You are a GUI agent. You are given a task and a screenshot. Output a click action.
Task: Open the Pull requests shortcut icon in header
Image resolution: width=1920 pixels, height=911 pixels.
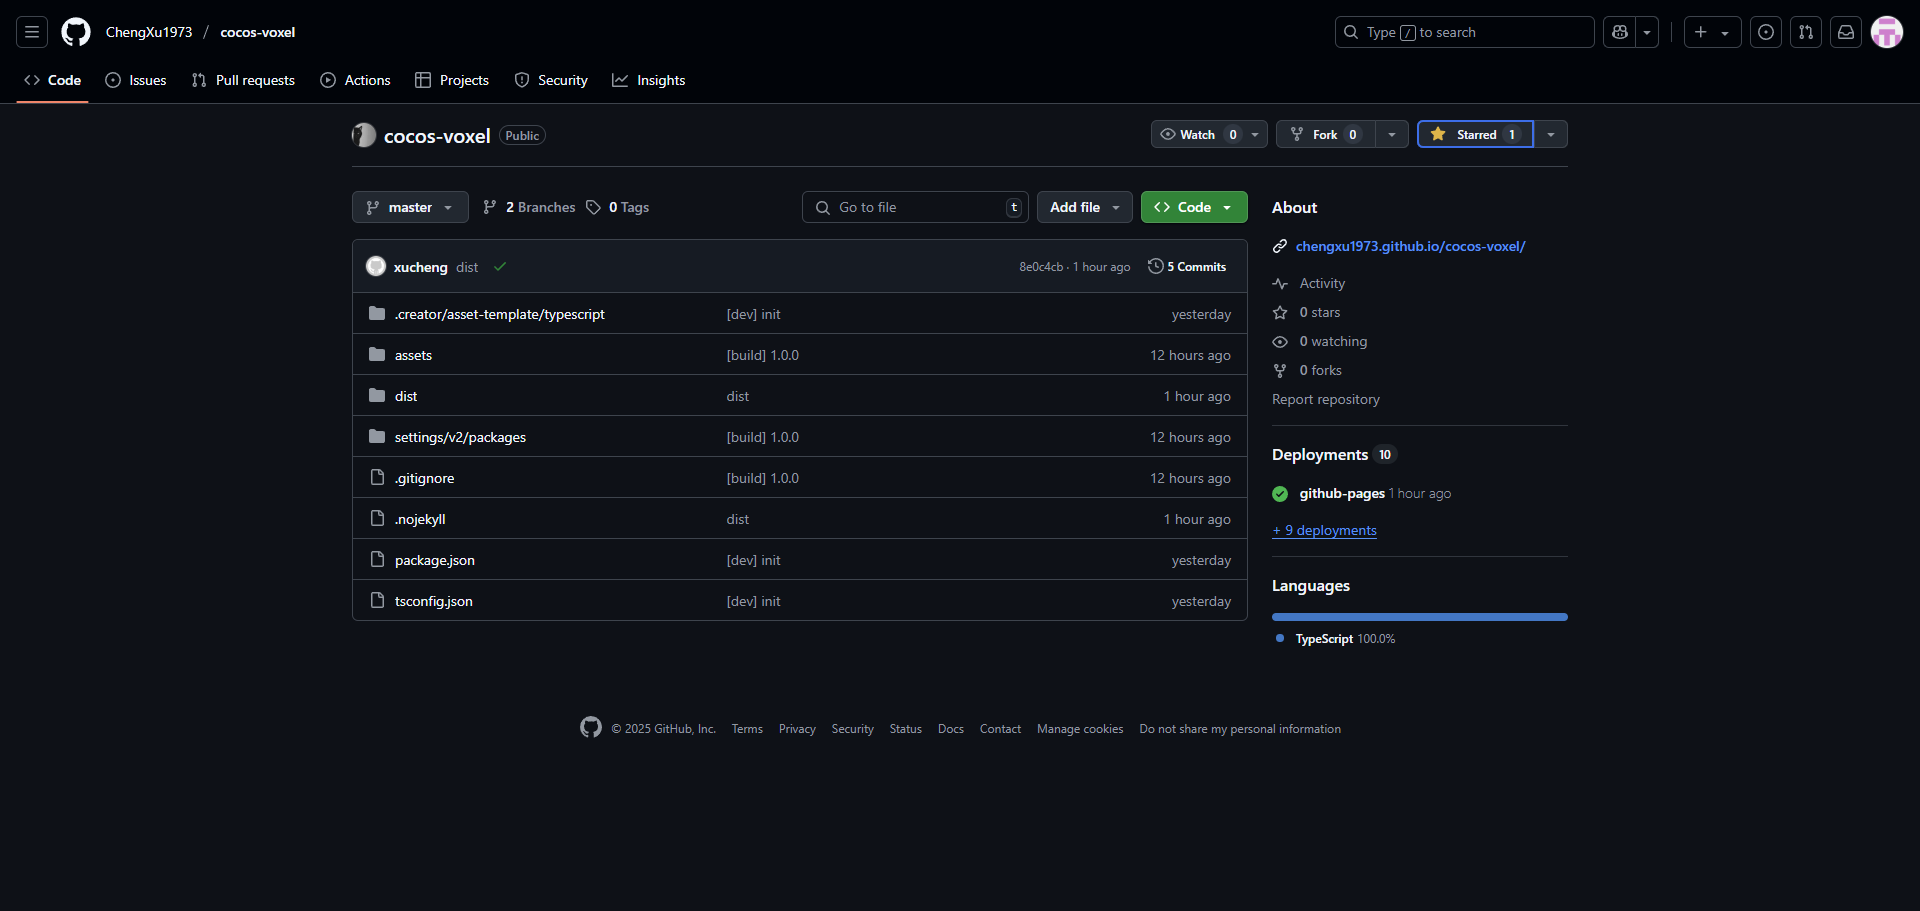(1806, 32)
